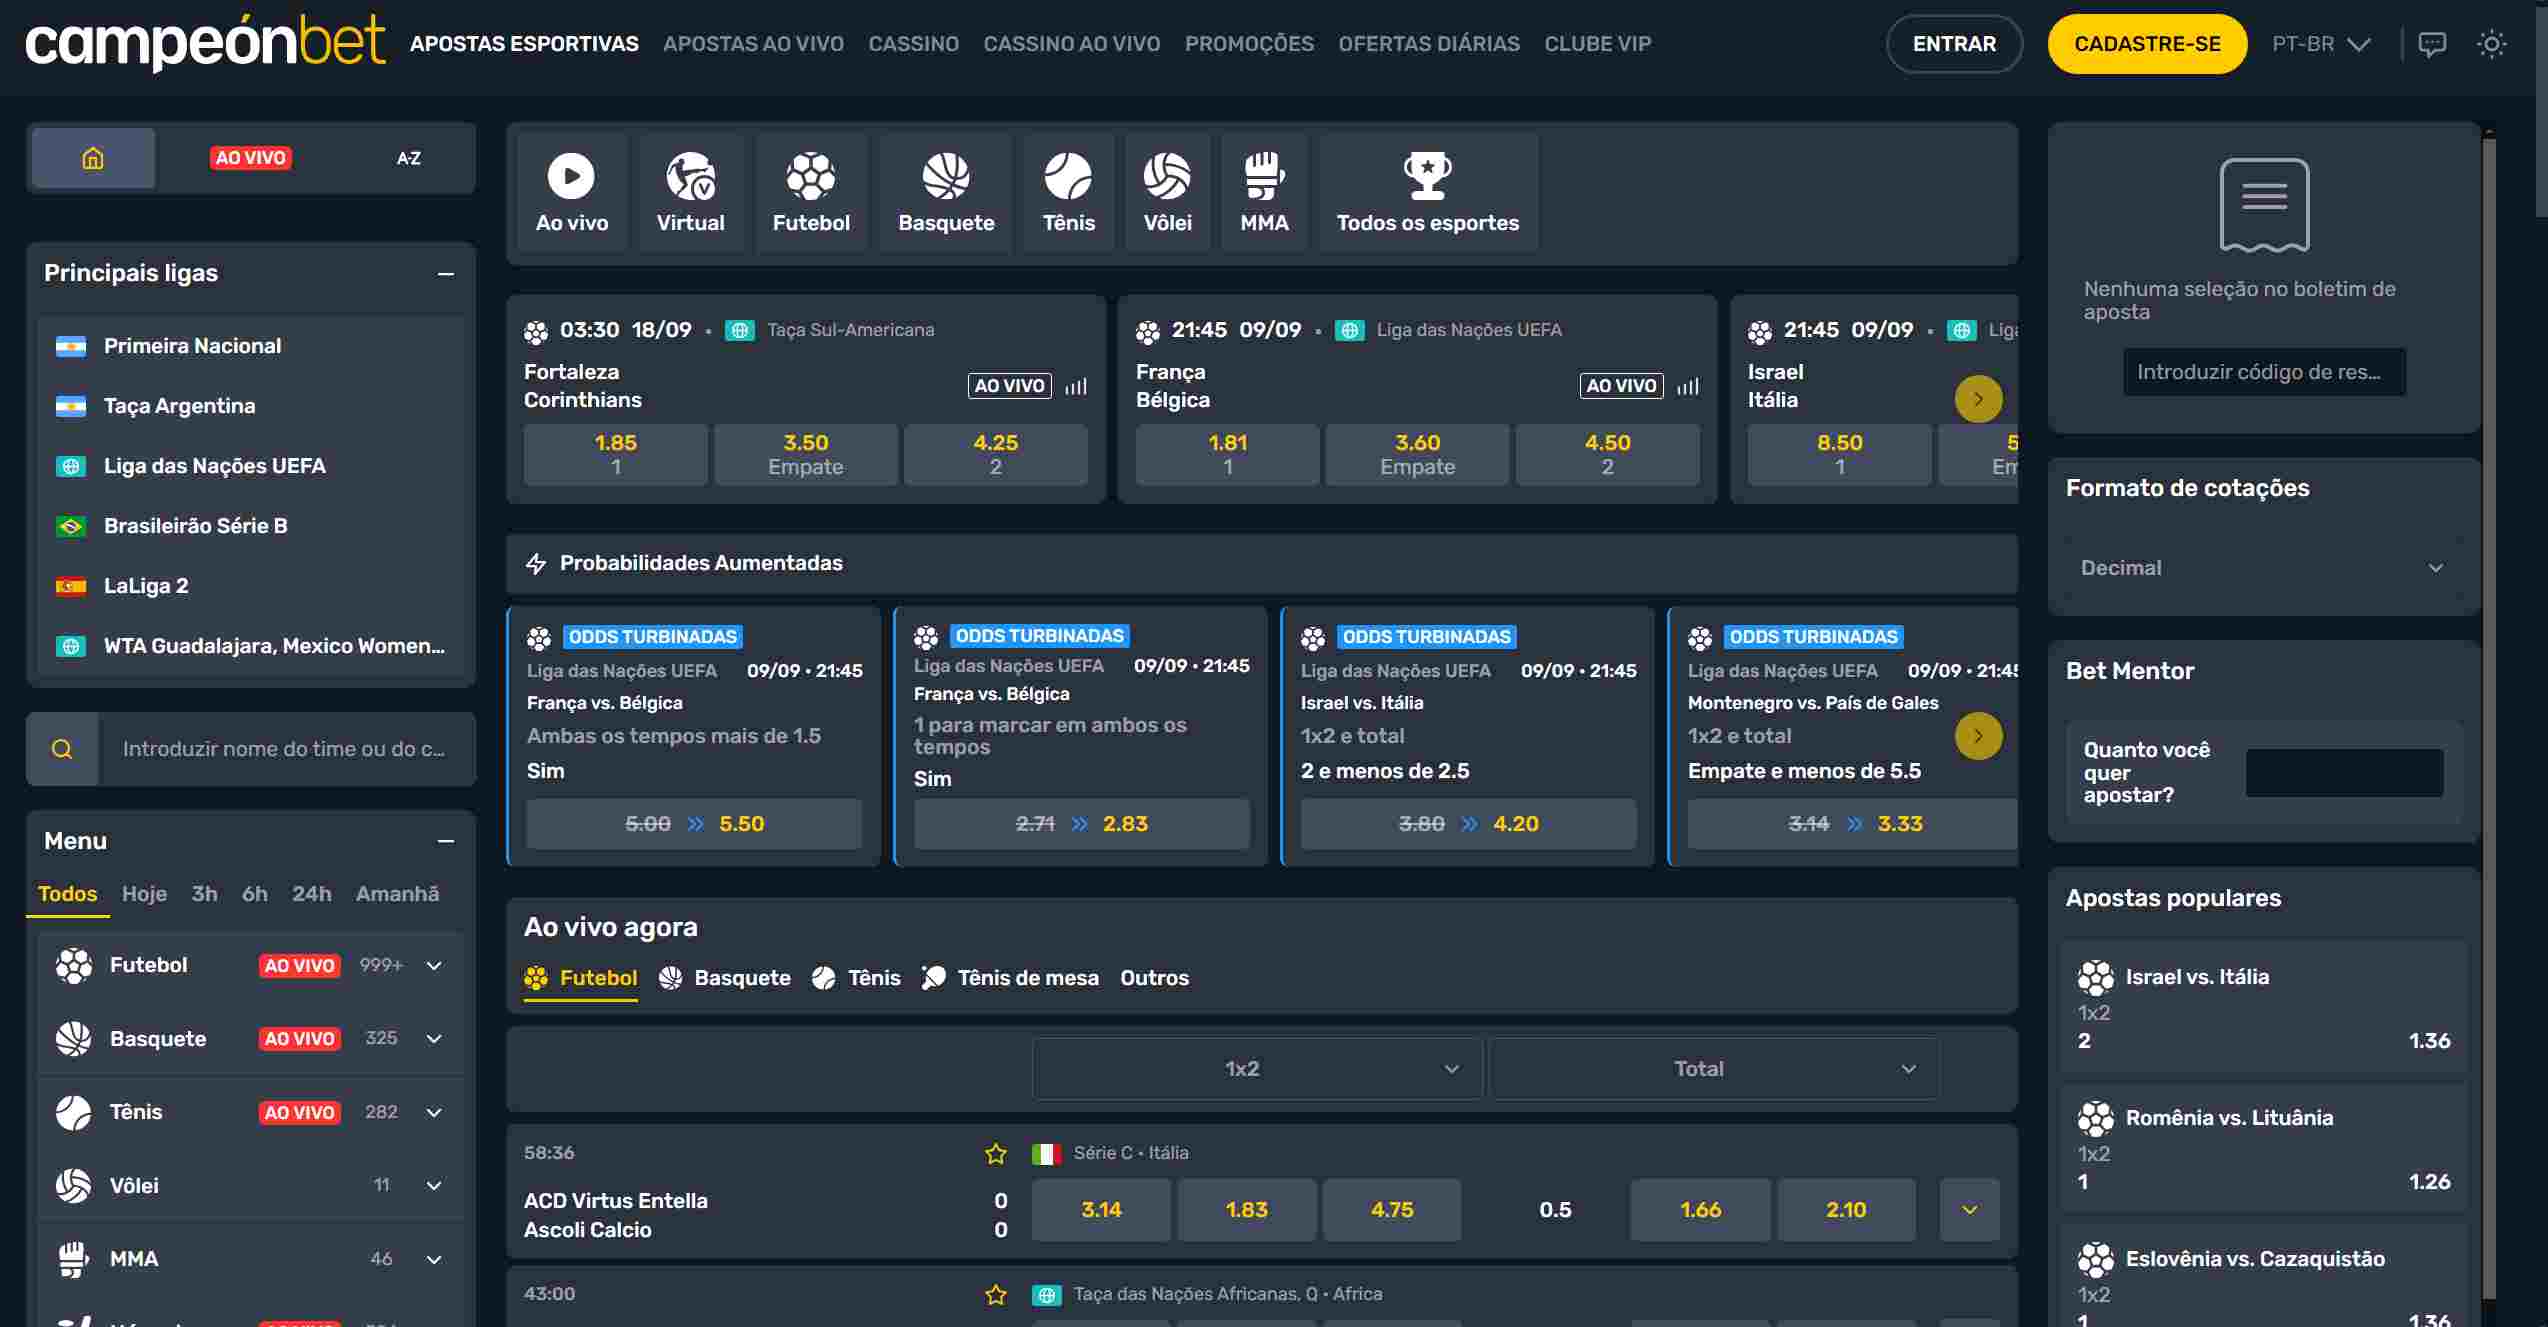Click the MMA glove icon in Menu

[74, 1259]
